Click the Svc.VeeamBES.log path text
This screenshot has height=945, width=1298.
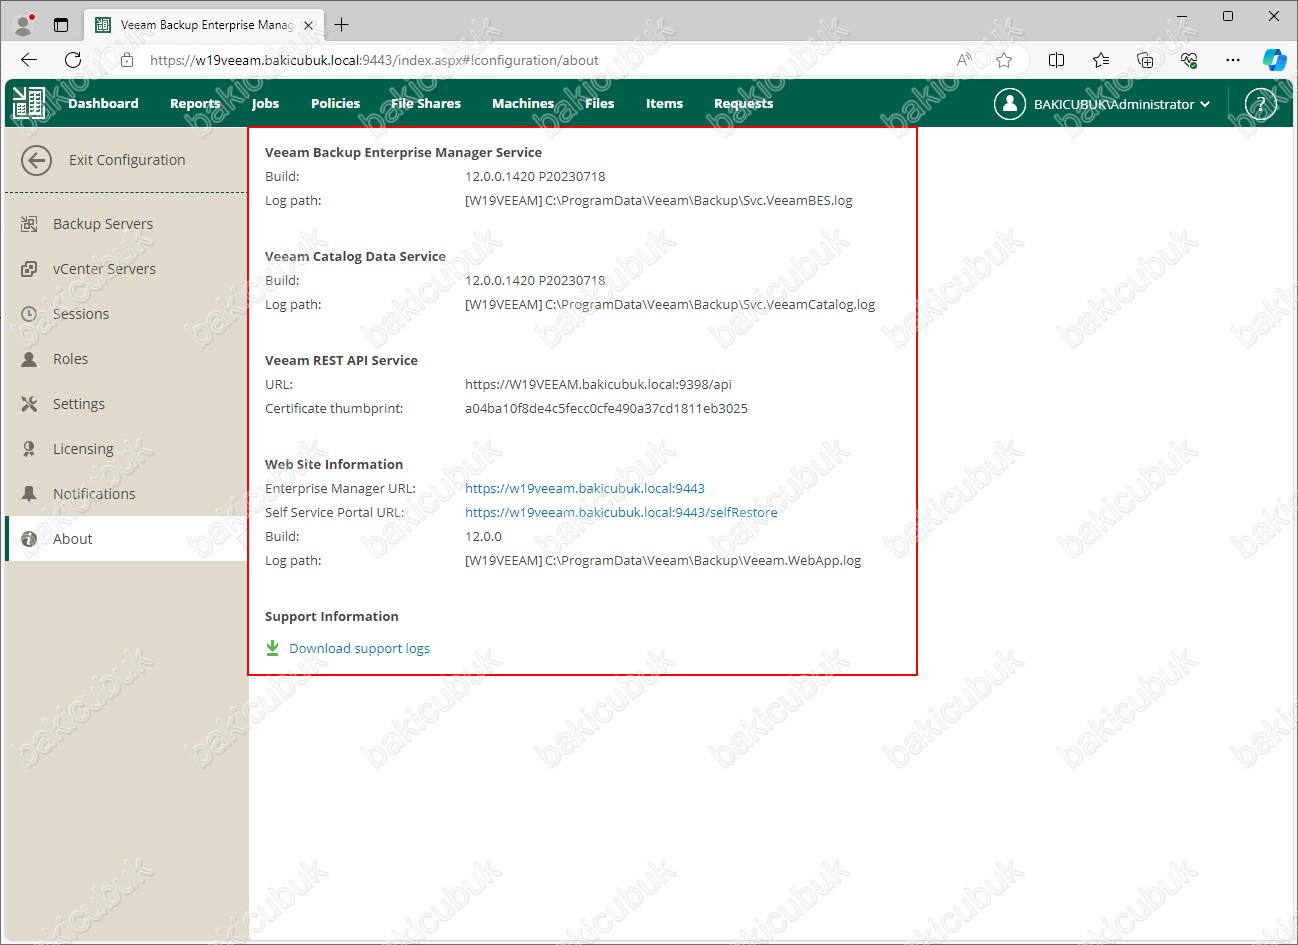click(659, 200)
